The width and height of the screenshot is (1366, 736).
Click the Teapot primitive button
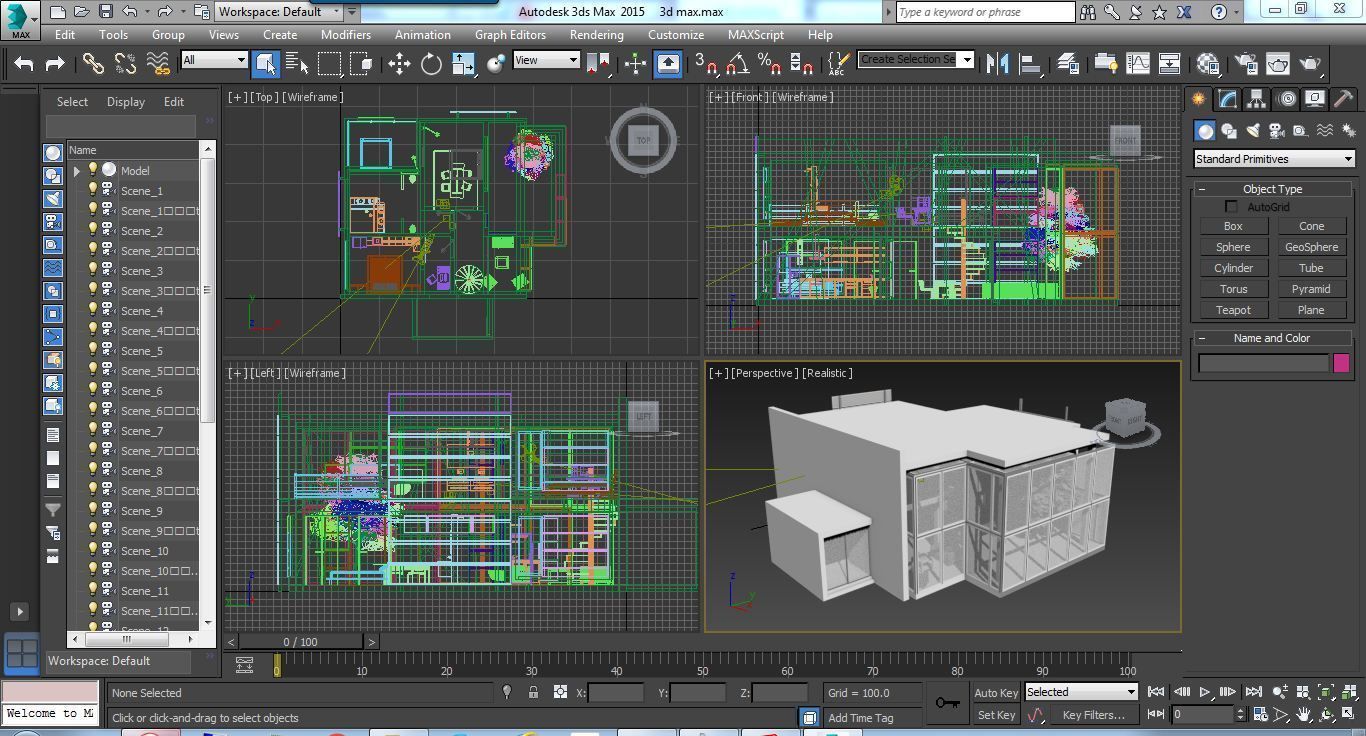(x=1233, y=310)
